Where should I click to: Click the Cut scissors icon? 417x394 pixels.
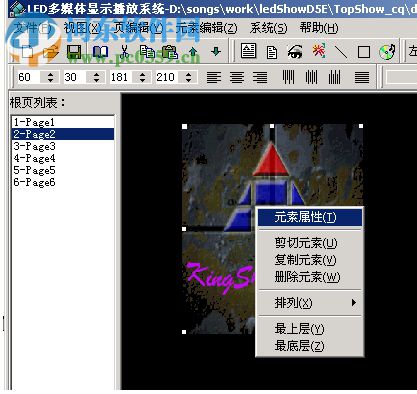124,52
